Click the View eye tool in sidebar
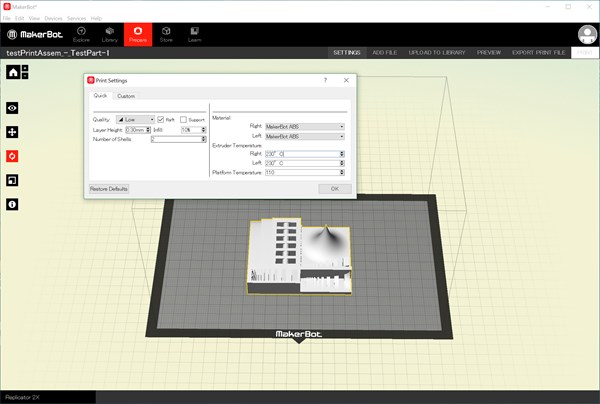This screenshot has width=600, height=404. 12,108
